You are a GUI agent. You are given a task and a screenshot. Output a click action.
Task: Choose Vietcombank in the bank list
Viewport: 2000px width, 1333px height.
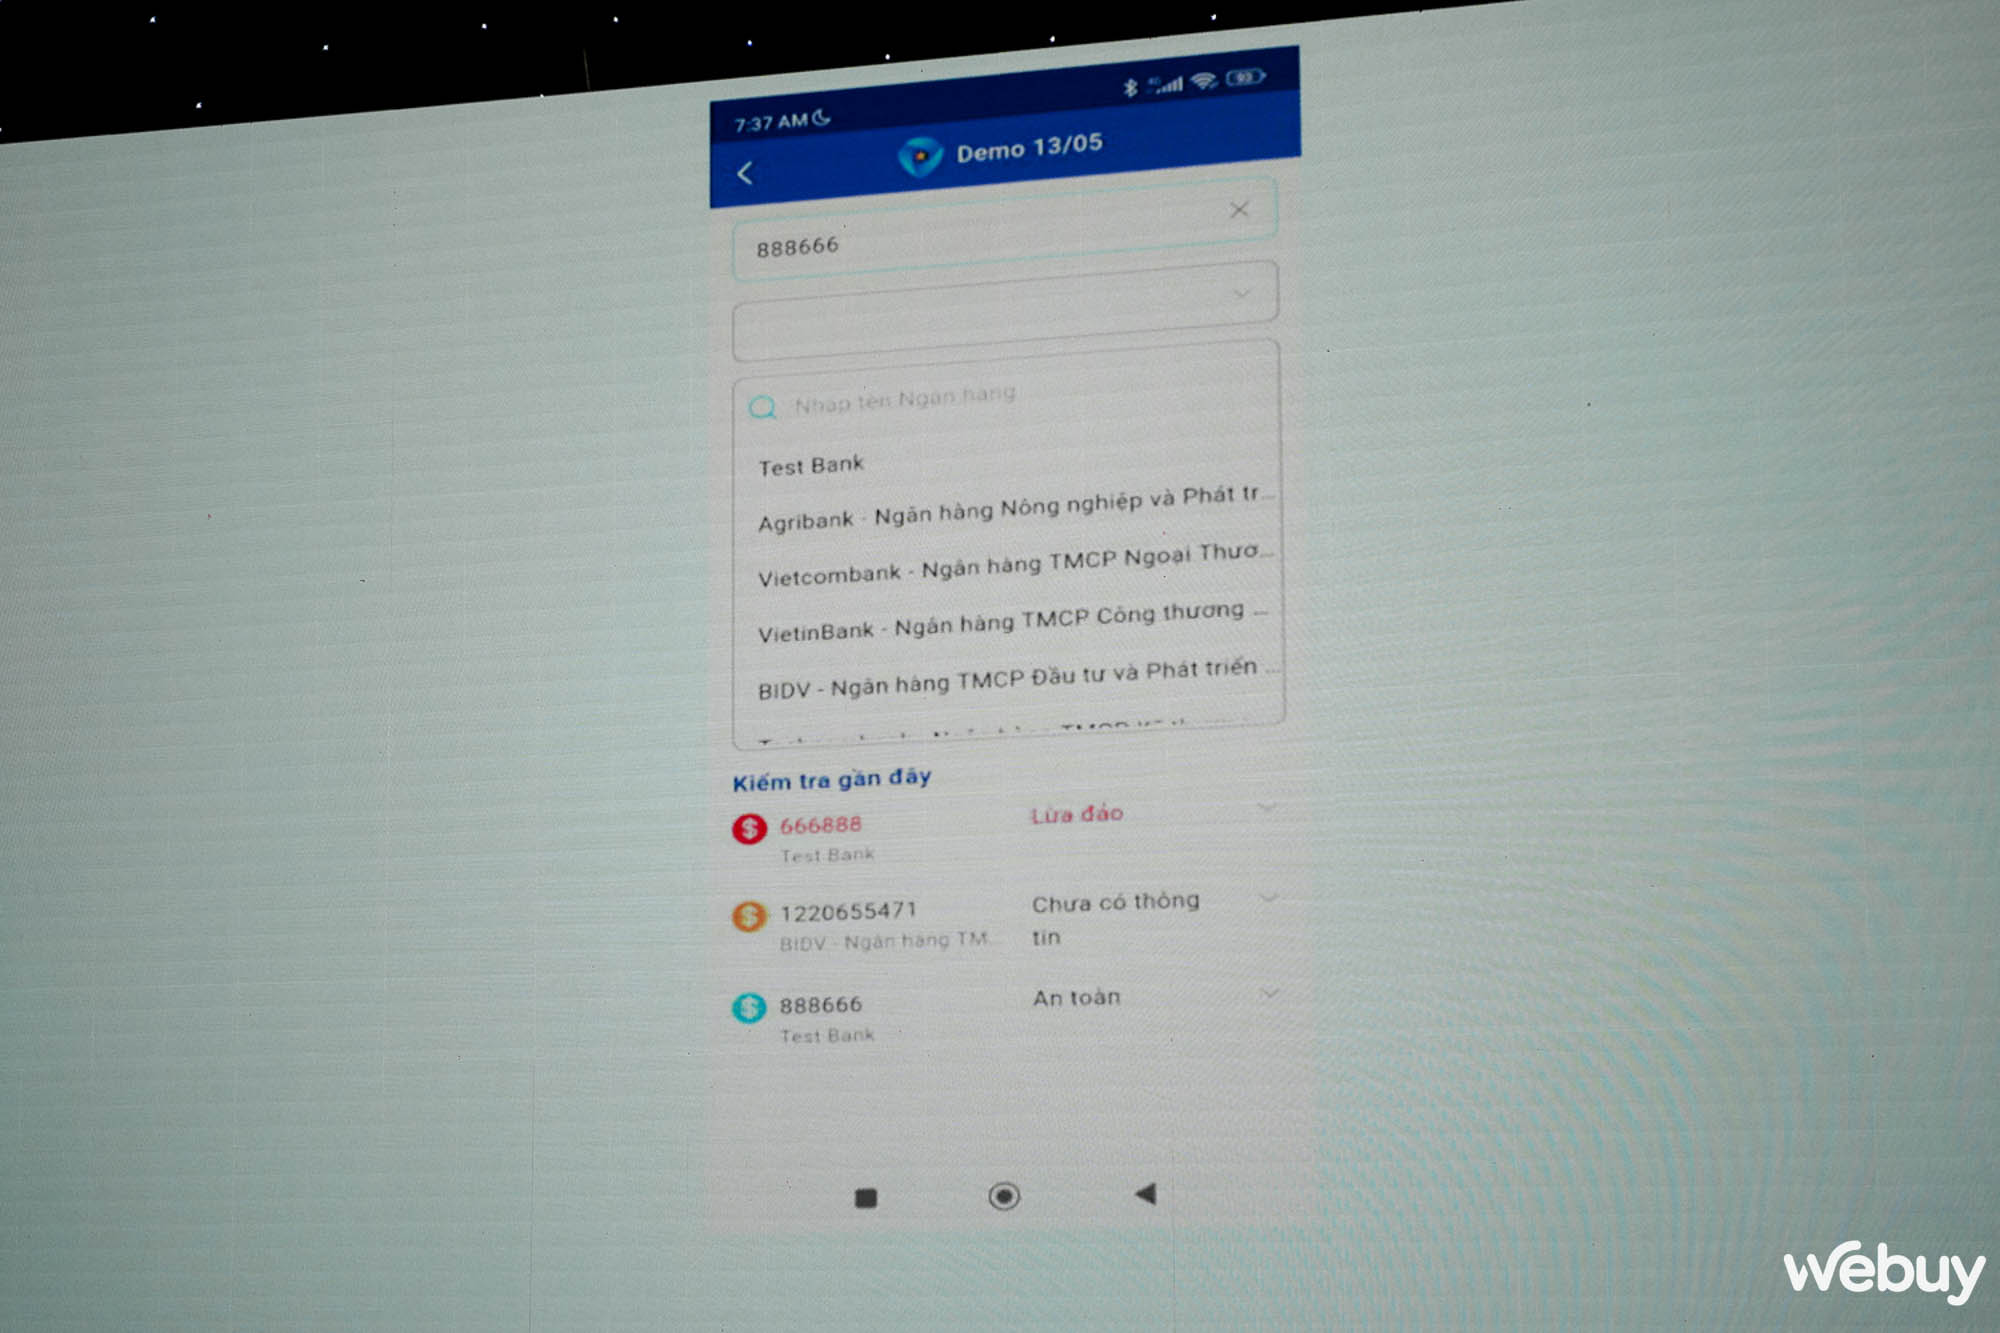click(1014, 565)
